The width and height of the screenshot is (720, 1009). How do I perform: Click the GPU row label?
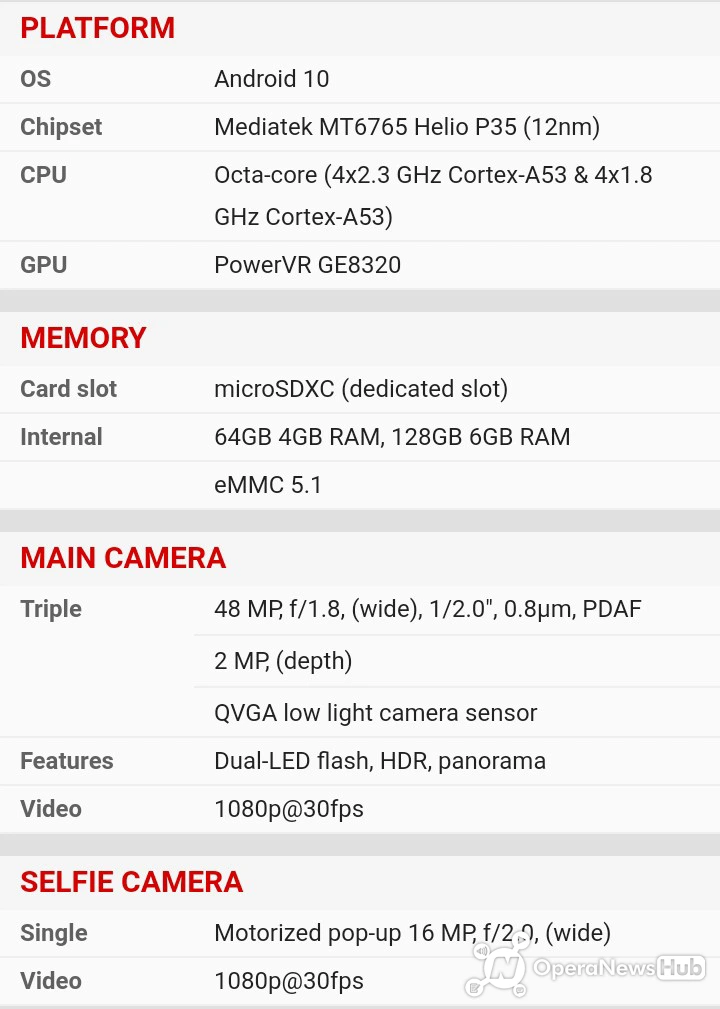43,265
